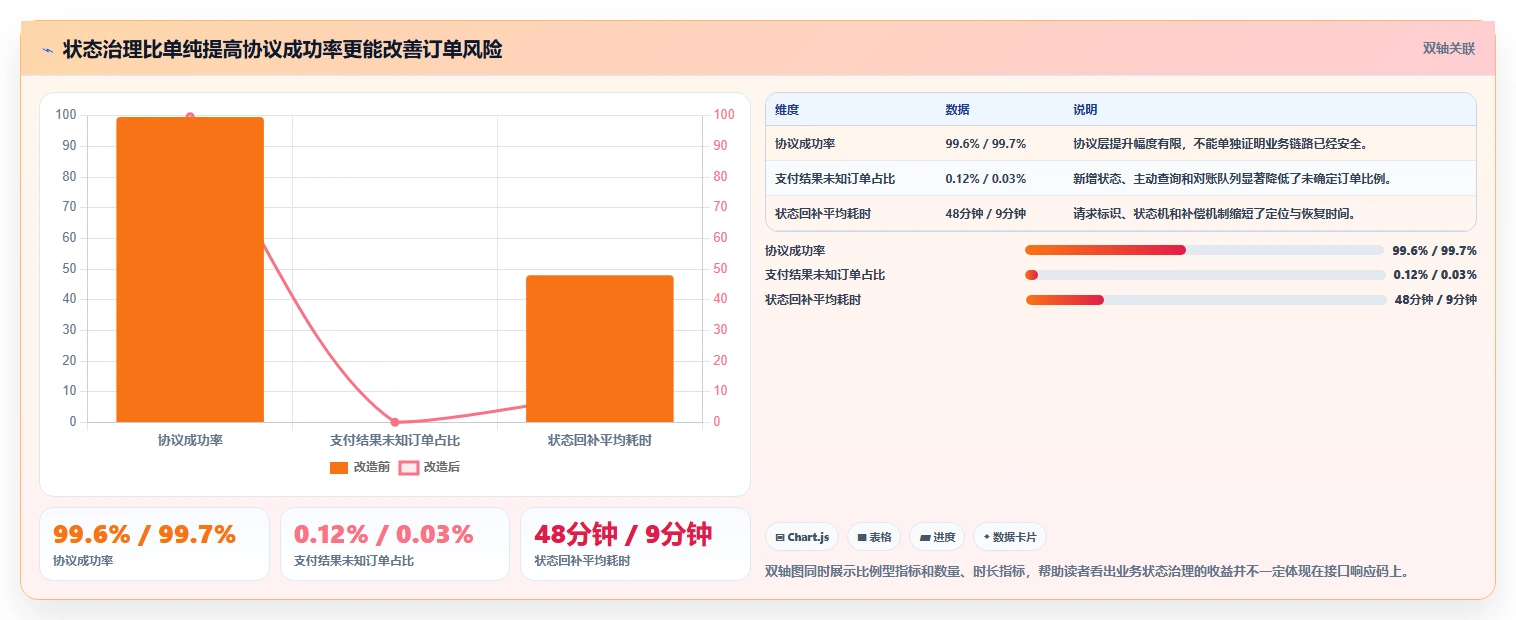The height and width of the screenshot is (620, 1516).
Task: Click the 协议成功率 progress bar
Action: click(1204, 250)
